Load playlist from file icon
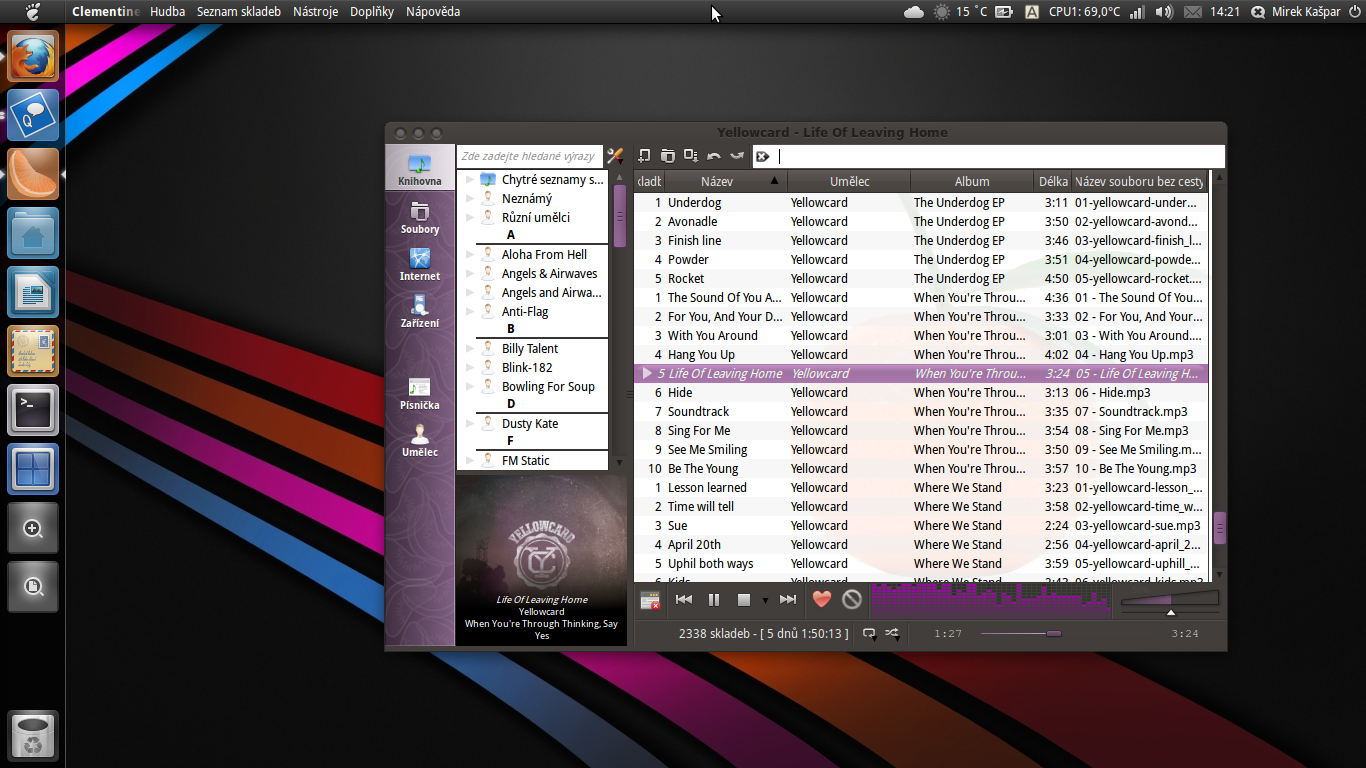The width and height of the screenshot is (1366, 768). pyautogui.click(x=668, y=156)
